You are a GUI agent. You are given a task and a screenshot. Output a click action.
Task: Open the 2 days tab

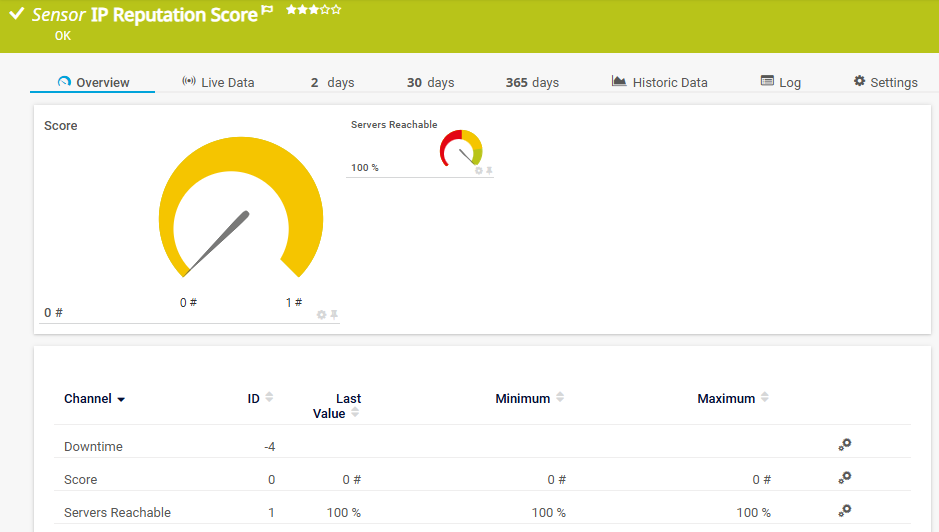coord(332,82)
